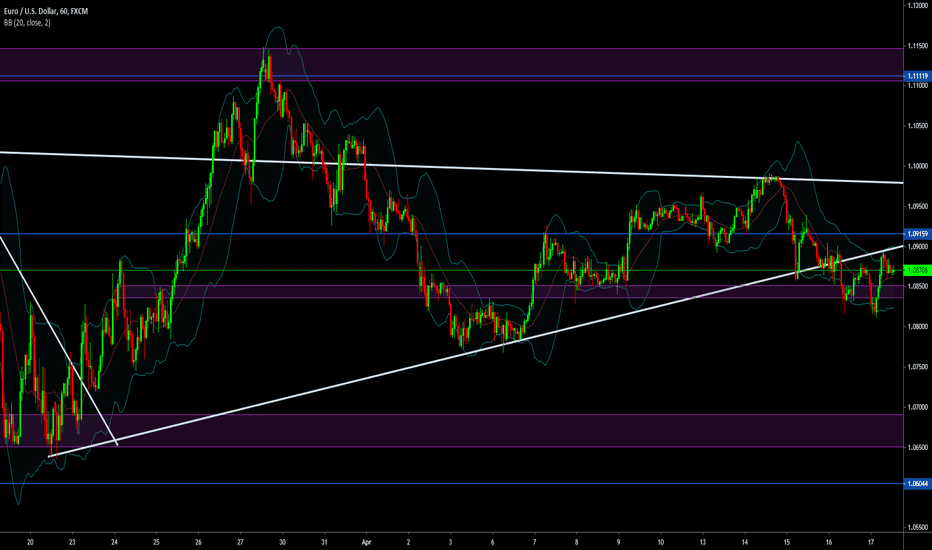Select the upper white descending trendline
This screenshot has width=932, height=550.
tap(452, 168)
